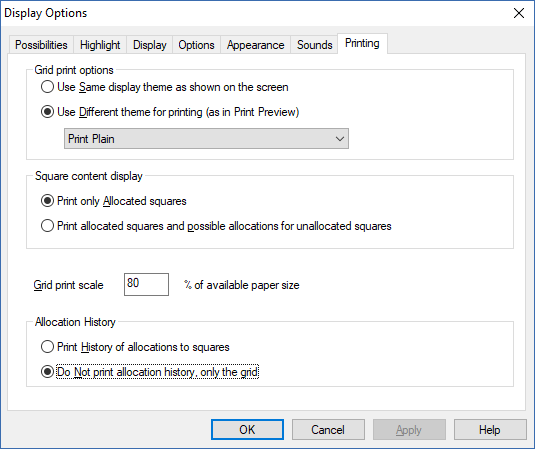Click the Cancel button
535x449 pixels.
[x=328, y=430]
